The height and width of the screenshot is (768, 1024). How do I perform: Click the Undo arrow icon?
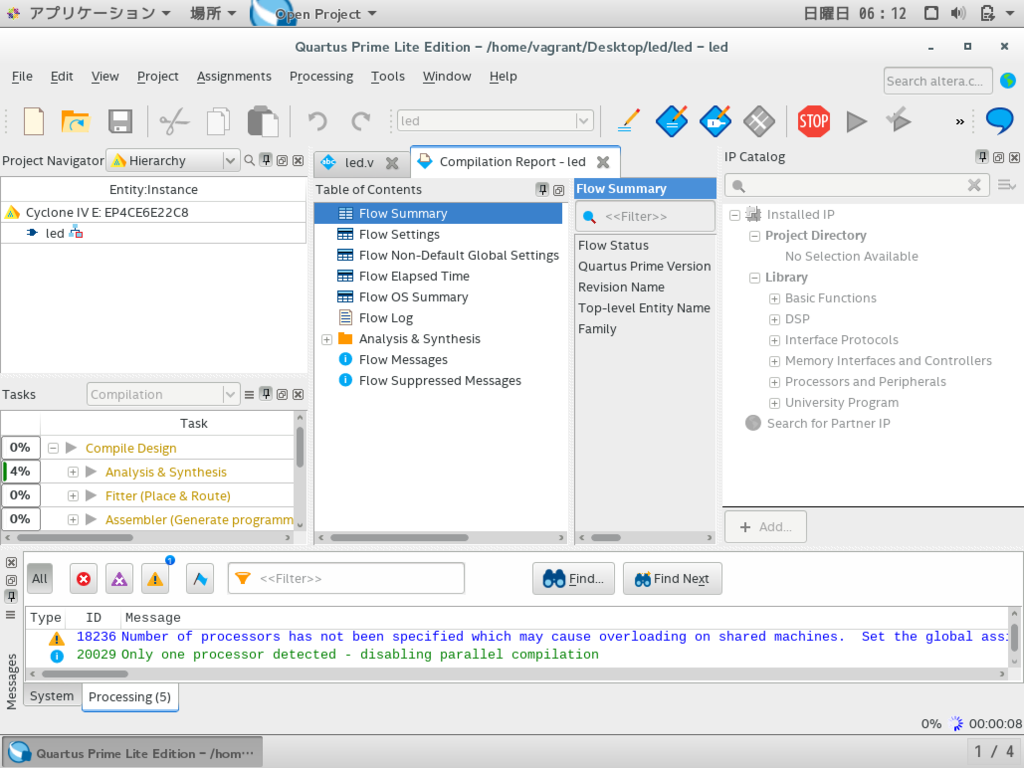point(317,121)
